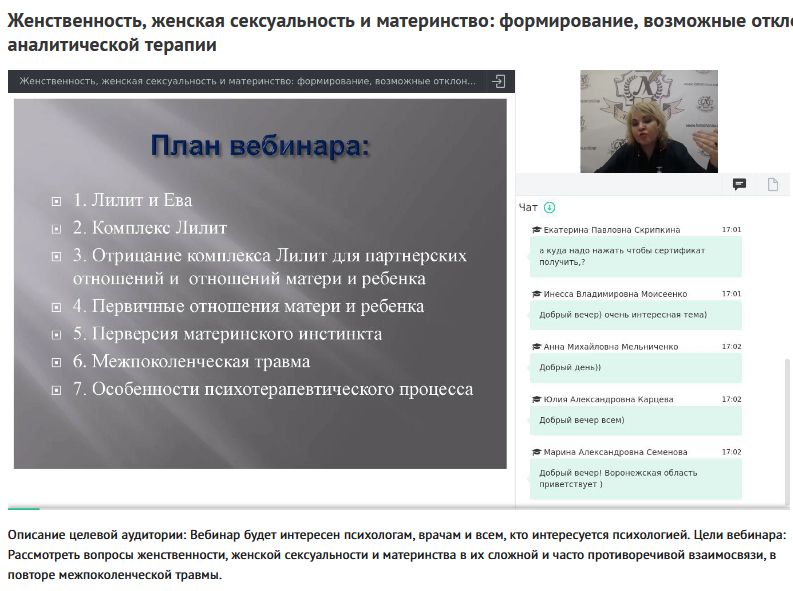Click graduation cap icon near Юлия Александровна Карцева

coord(536,399)
